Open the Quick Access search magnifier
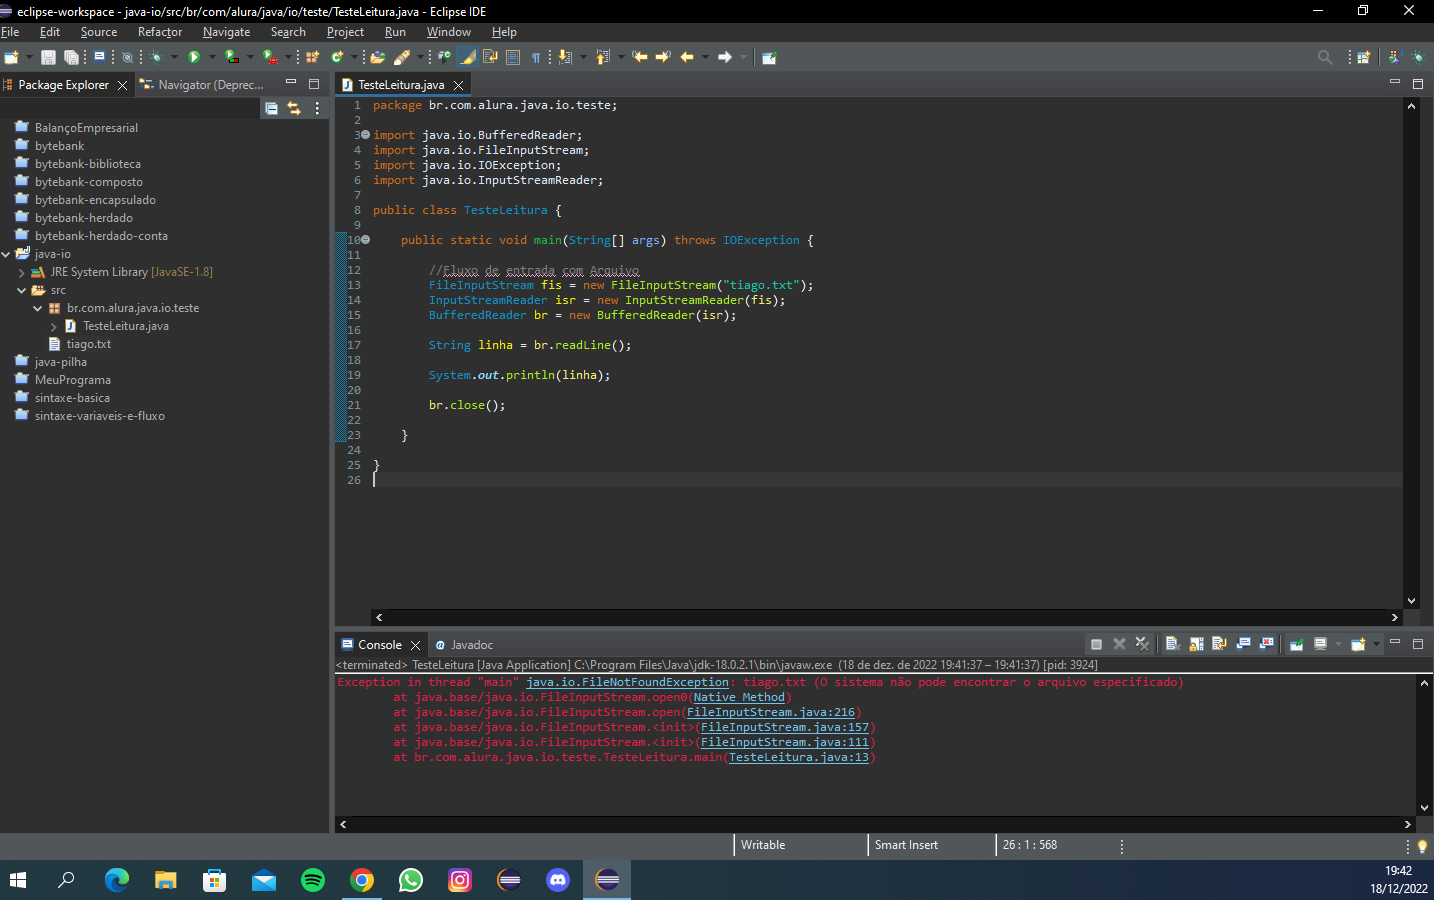 coord(1325,57)
